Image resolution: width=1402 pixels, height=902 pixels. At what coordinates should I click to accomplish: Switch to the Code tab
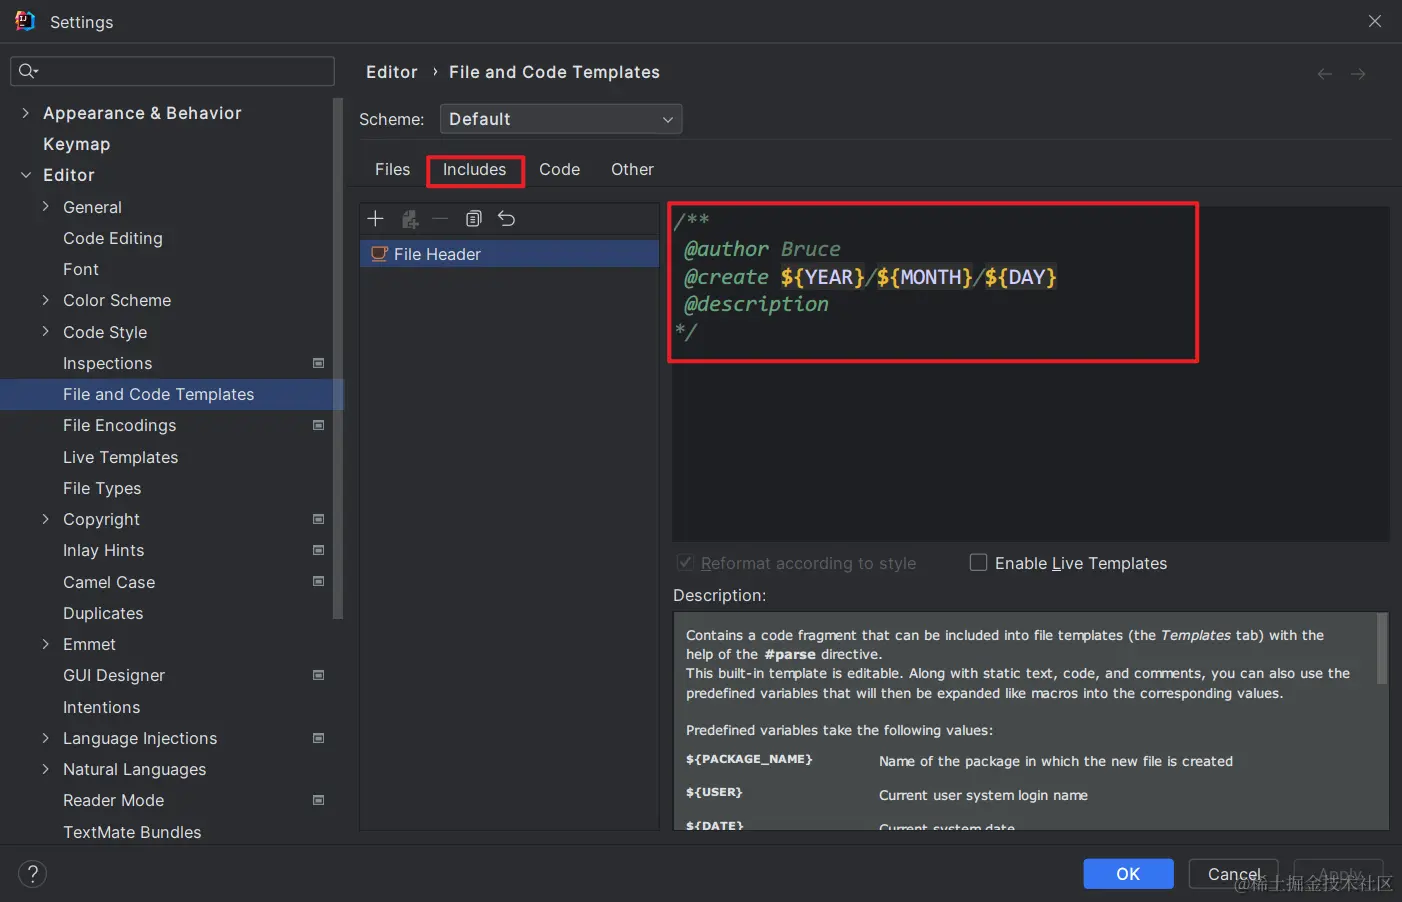tap(559, 170)
